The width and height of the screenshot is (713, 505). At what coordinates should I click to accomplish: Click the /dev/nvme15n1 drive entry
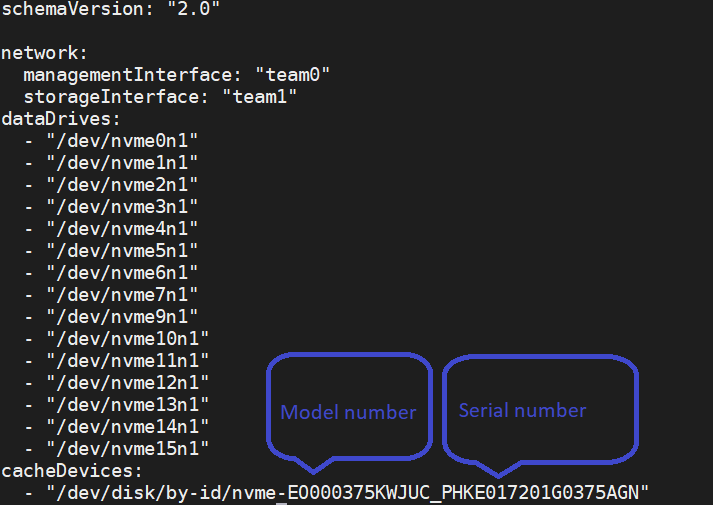[127, 447]
